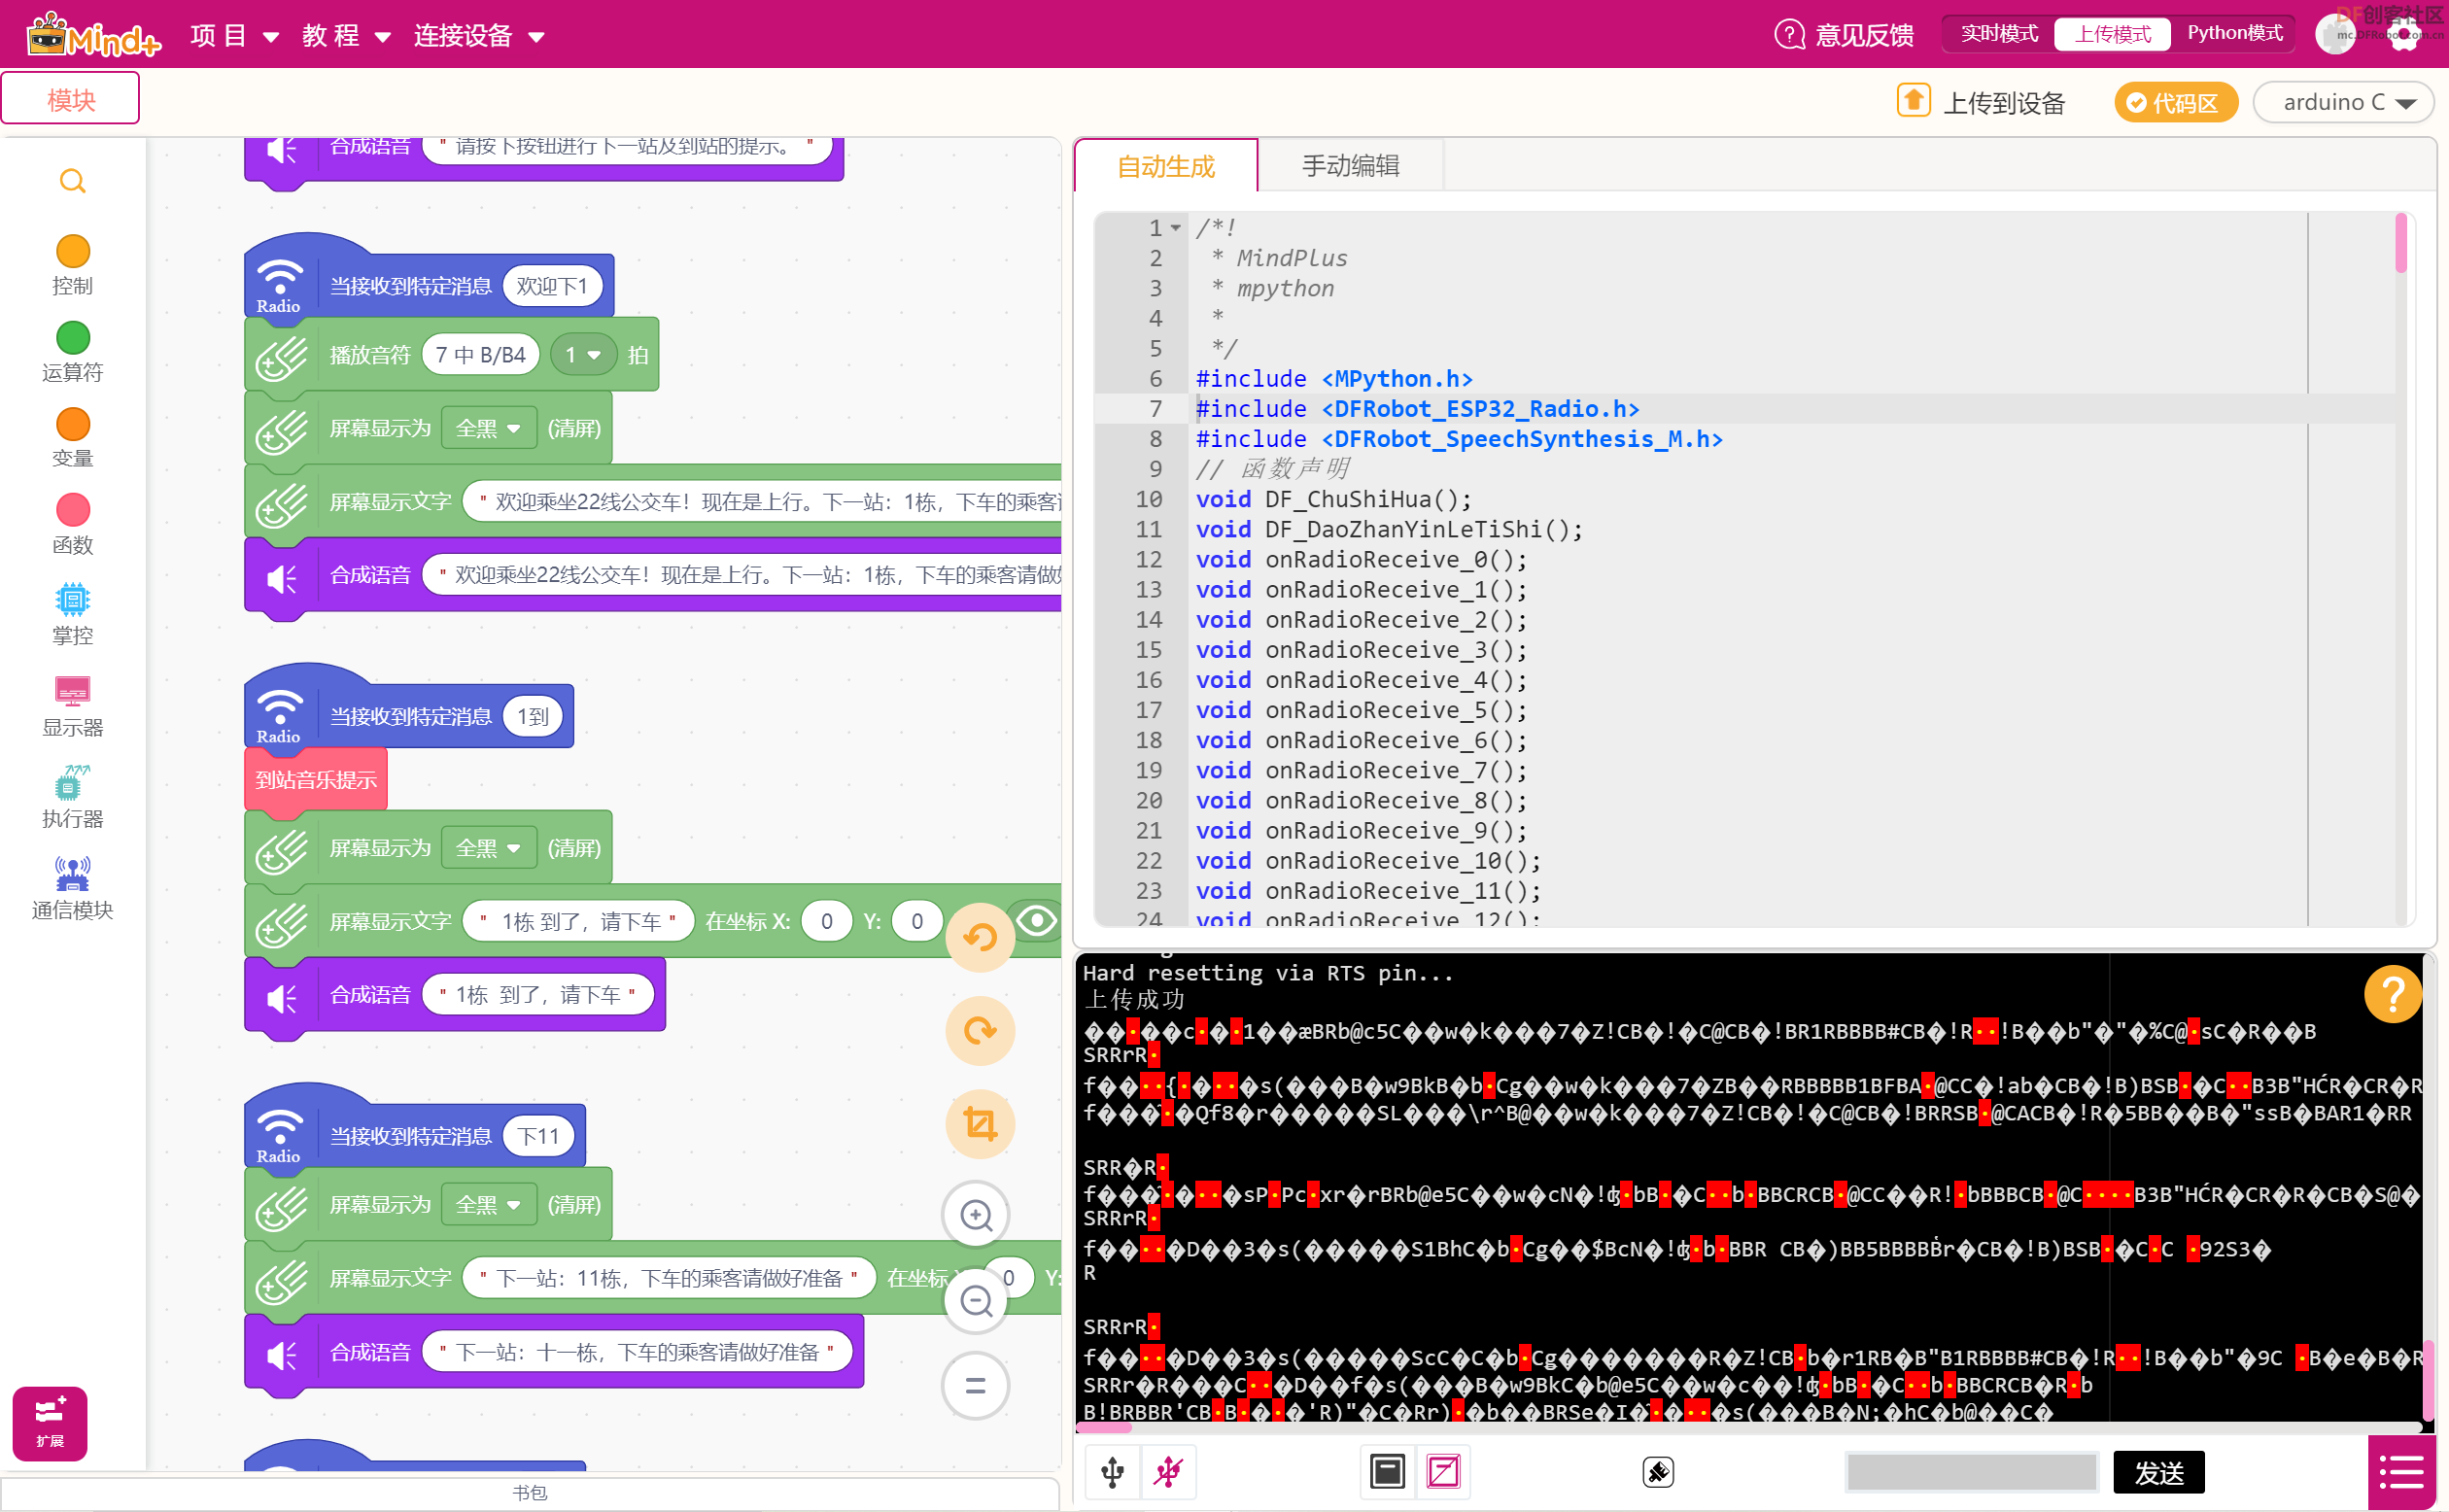Edit the 下11 message field
This screenshot has width=2449, height=1512.
(538, 1136)
